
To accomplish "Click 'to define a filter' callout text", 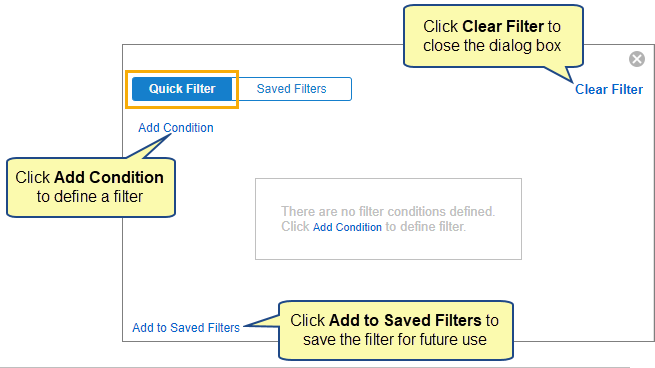I will pyautogui.click(x=90, y=196).
